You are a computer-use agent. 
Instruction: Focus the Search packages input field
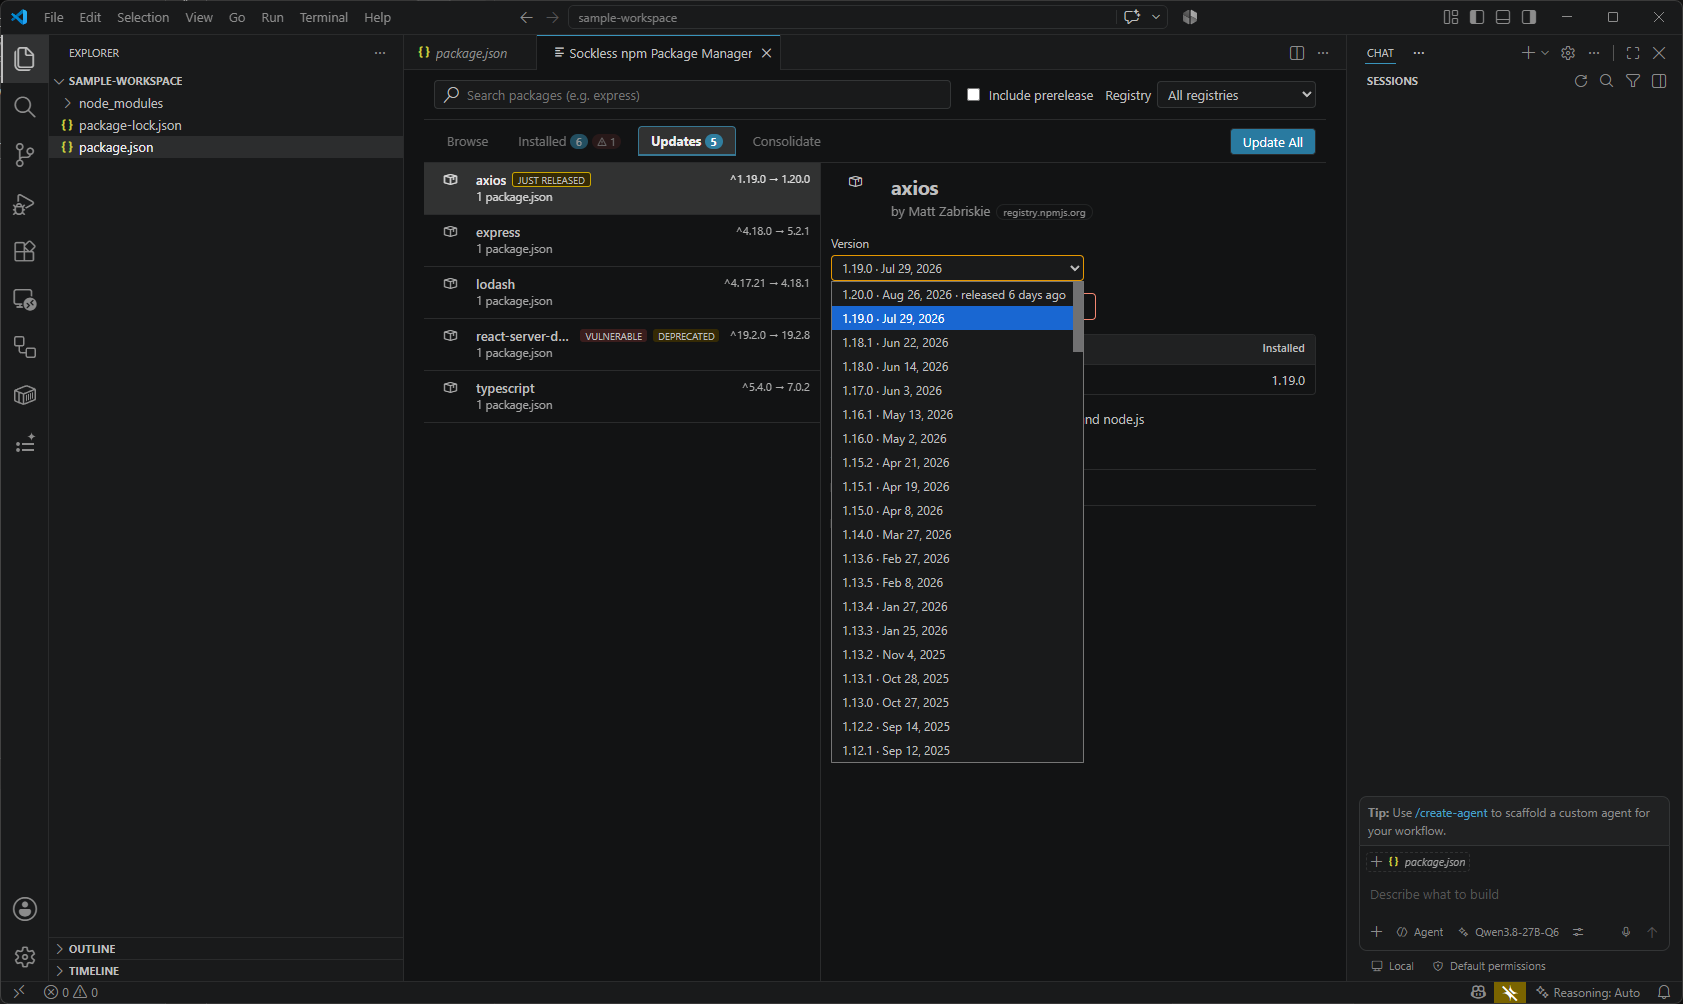coord(692,95)
